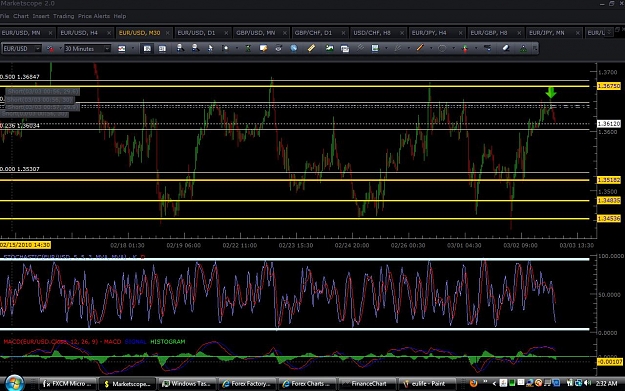
Task: Click the Windows Start orb
Action: (14, 383)
